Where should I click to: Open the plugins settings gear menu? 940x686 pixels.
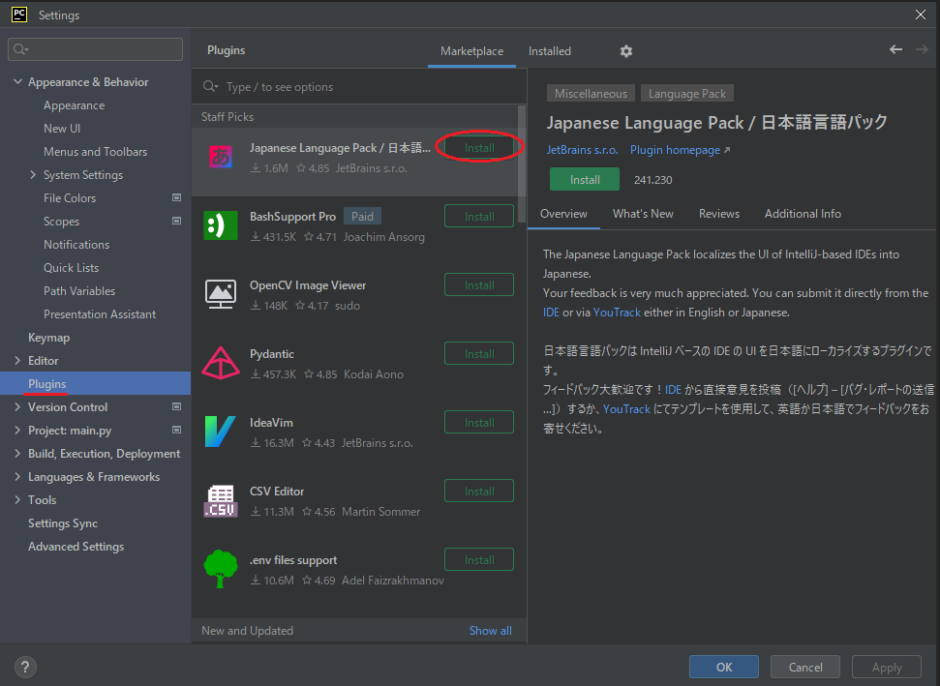point(627,51)
